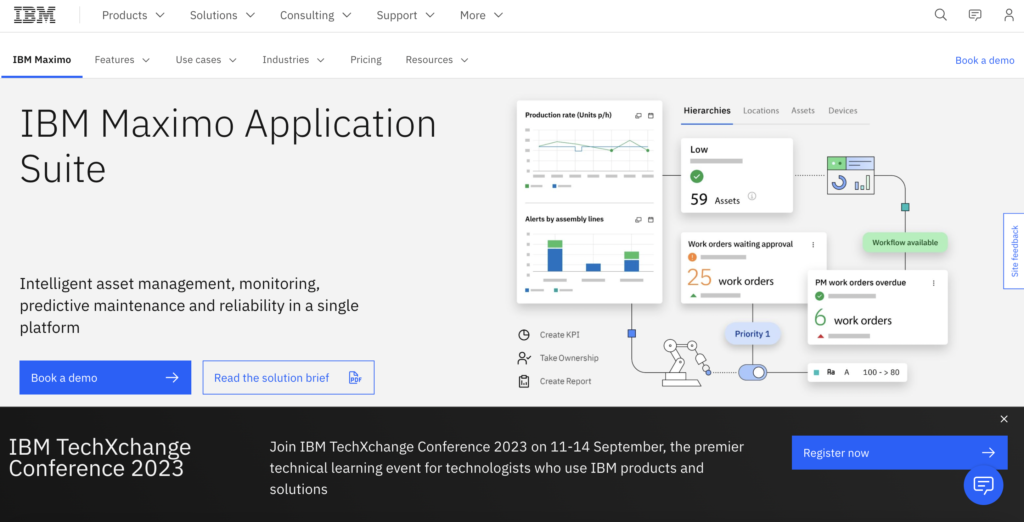
Task: Click the dashboard chart icon beside Low card
Action: tap(850, 175)
